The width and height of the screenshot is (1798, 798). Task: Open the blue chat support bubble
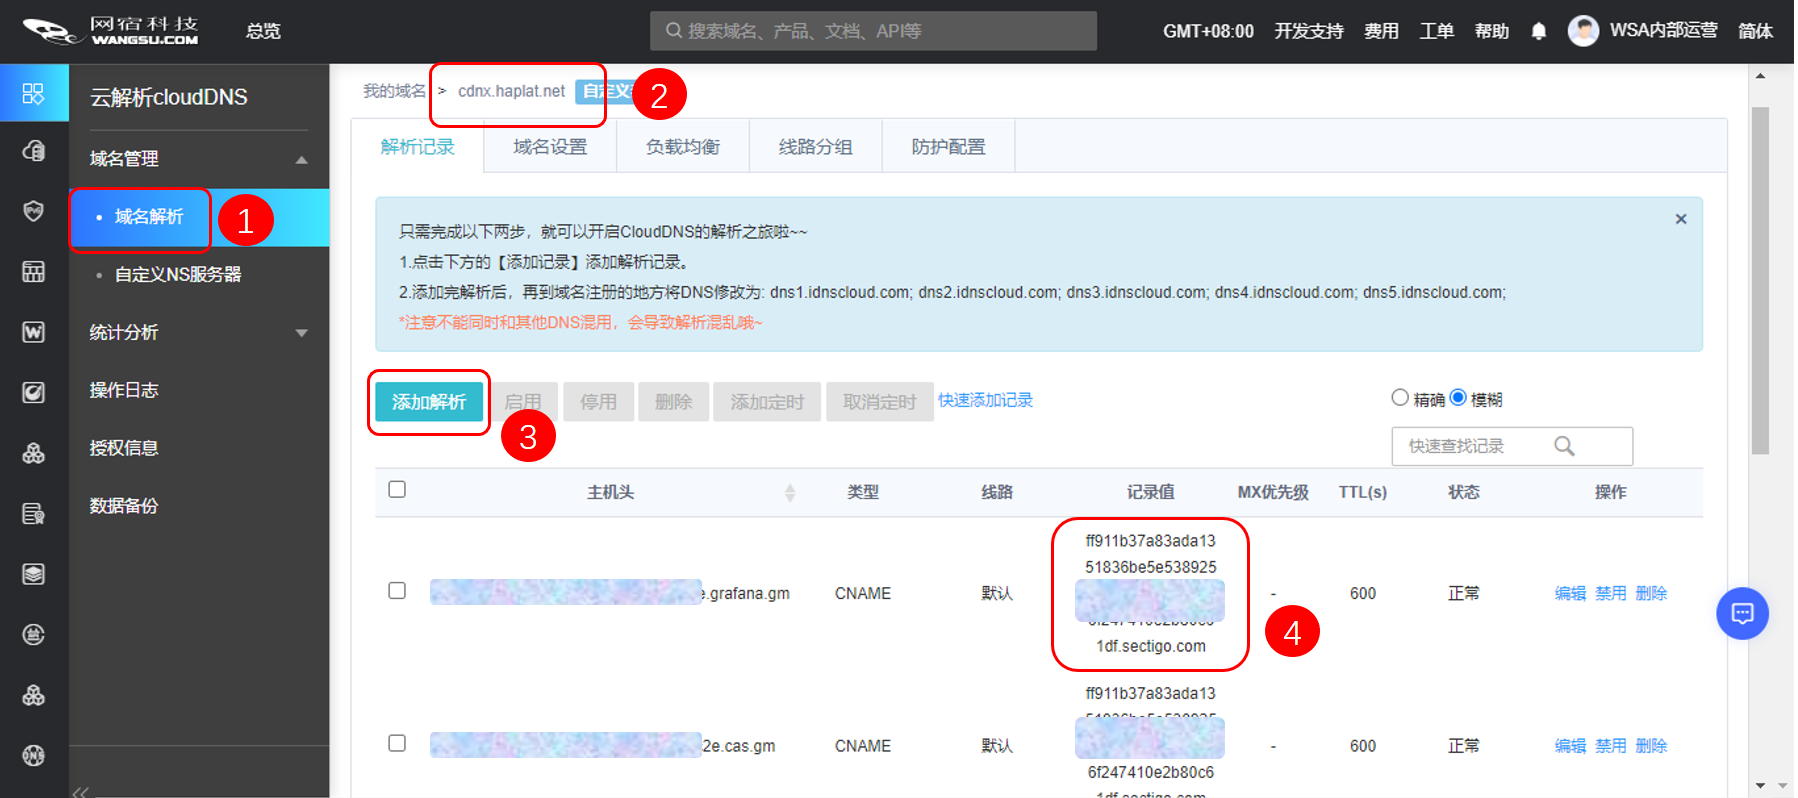tap(1742, 613)
